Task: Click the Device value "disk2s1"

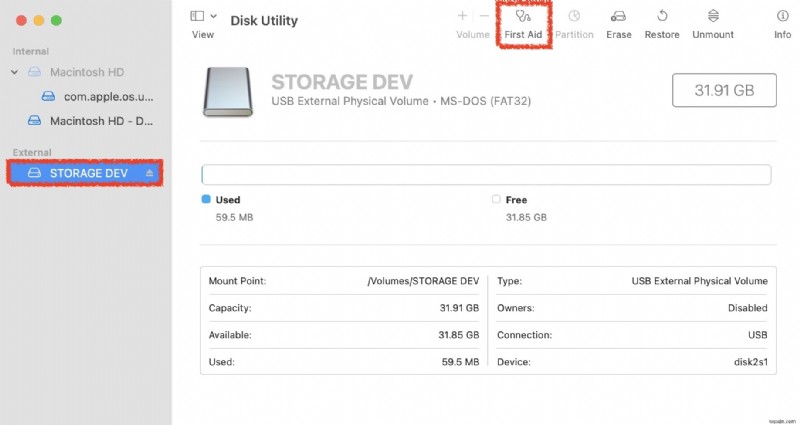Action: [x=751, y=362]
